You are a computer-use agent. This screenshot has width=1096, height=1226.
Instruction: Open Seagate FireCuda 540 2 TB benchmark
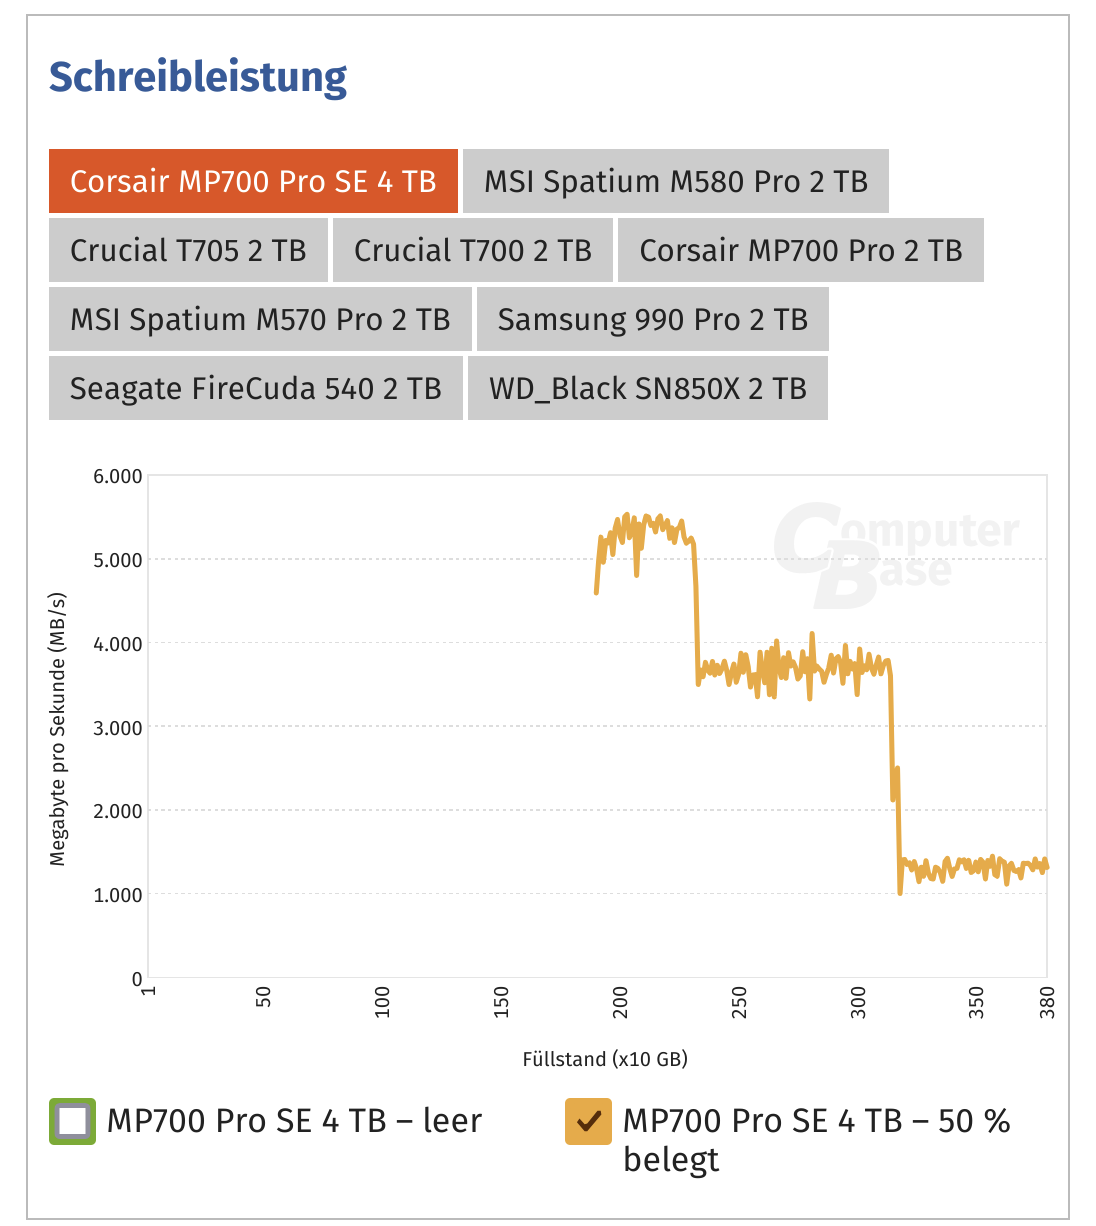pyautogui.click(x=255, y=388)
